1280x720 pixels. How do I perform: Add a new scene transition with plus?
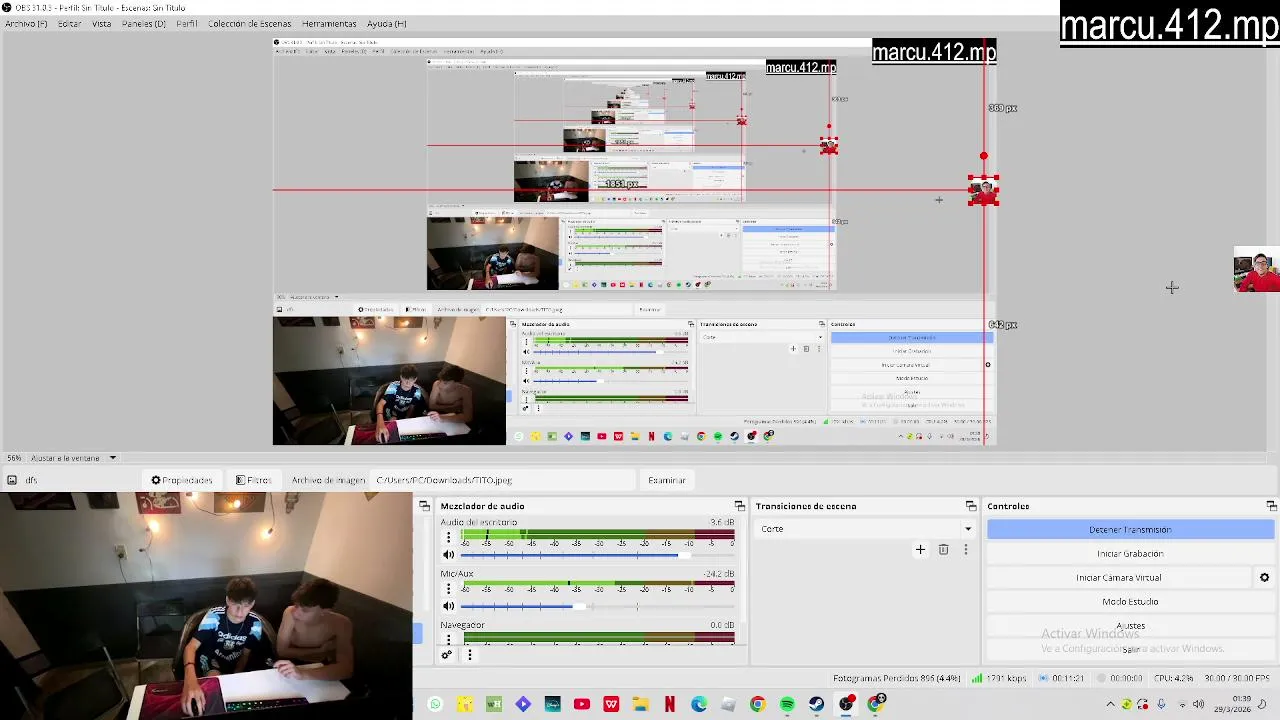point(920,549)
